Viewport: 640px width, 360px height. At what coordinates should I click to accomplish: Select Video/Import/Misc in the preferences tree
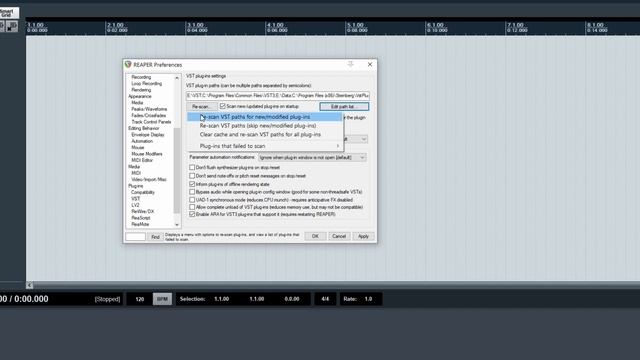(149, 179)
